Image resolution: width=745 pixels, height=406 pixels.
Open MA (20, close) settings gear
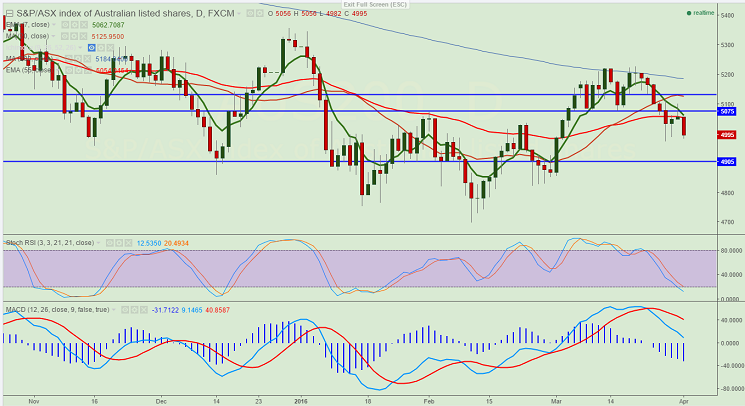click(x=74, y=36)
